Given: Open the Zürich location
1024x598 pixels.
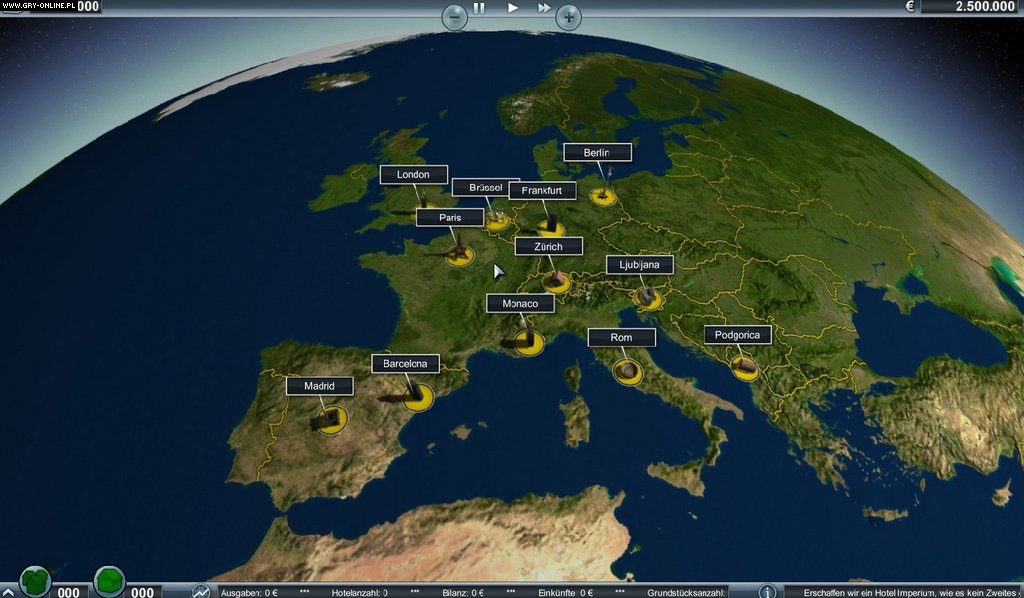Looking at the screenshot, I should (x=548, y=246).
